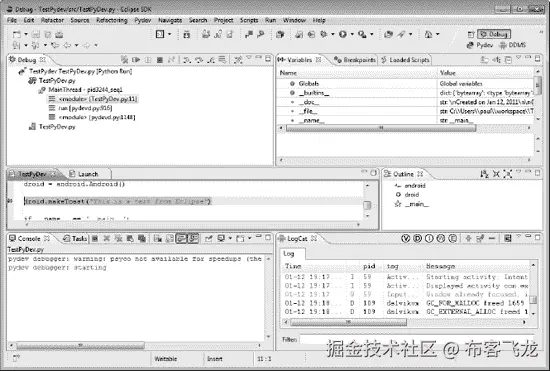Click Disconnect in the Debug view toolbar
Viewport: 550px width, 371px height.
pyautogui.click(x=171, y=60)
